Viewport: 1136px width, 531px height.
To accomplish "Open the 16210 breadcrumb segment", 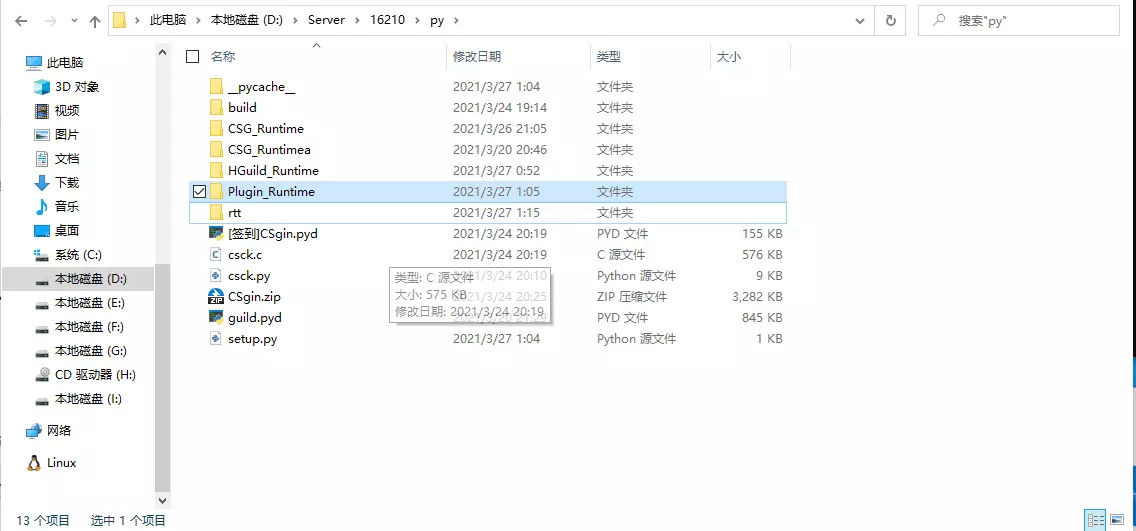I will tap(390, 21).
